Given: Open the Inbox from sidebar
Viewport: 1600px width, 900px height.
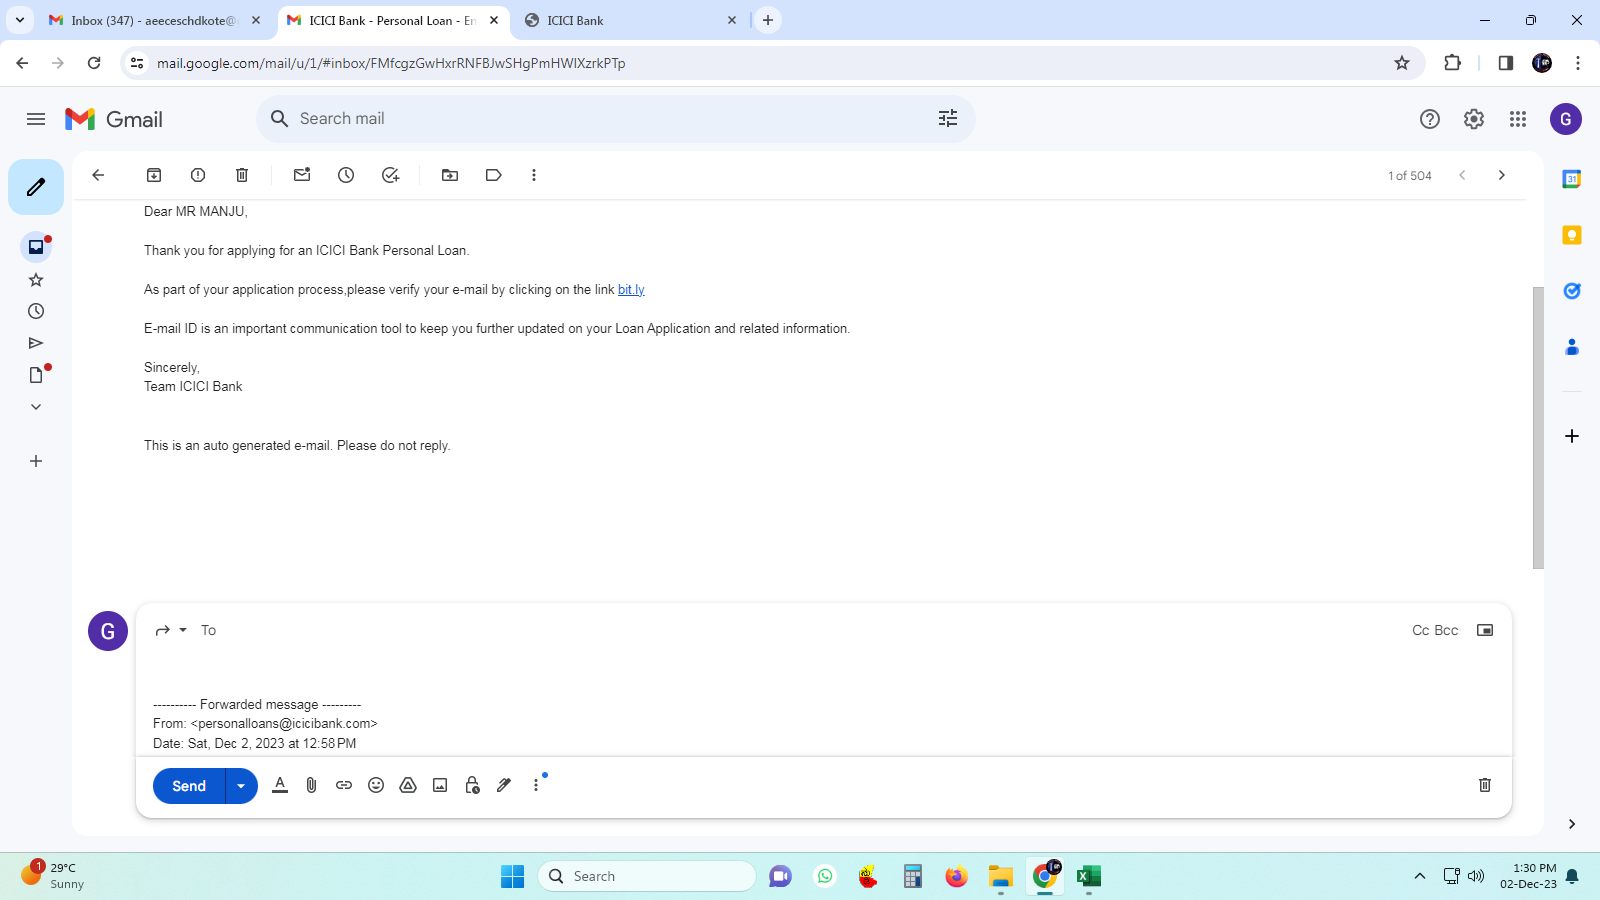Looking at the screenshot, I should [36, 247].
